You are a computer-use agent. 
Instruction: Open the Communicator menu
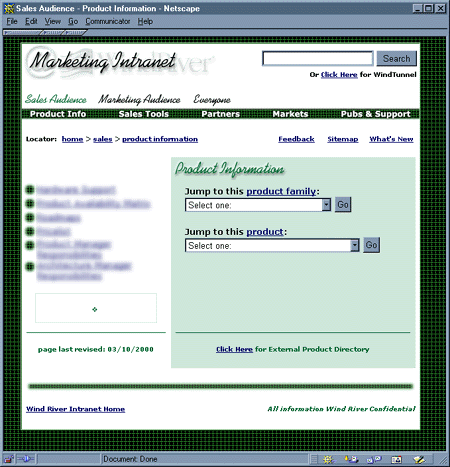108,21
